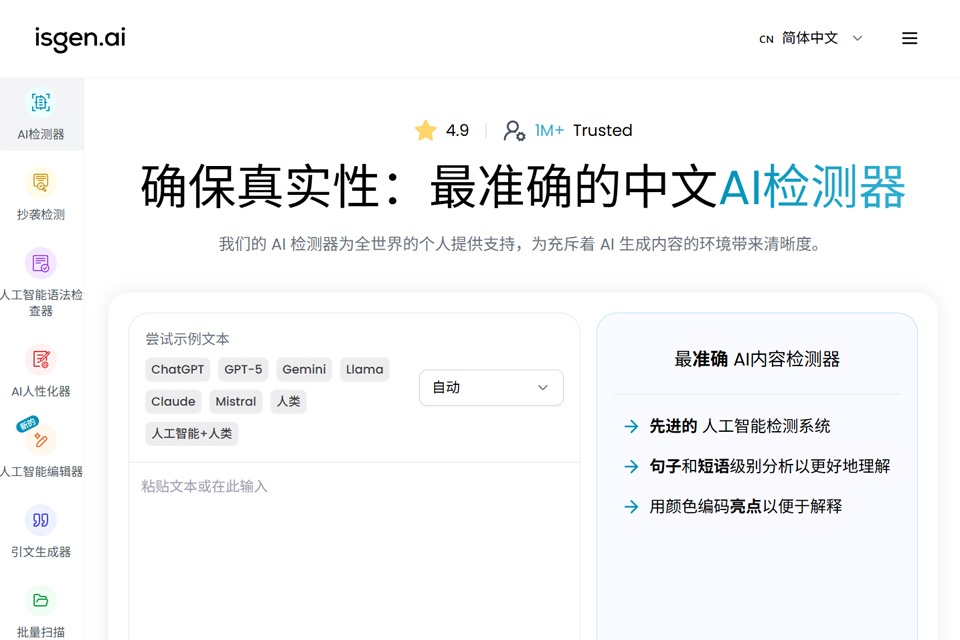Viewport: 960px width, 640px height.
Task: Click the 先进的 人工智能检测系统 text
Action: pyautogui.click(x=740, y=426)
